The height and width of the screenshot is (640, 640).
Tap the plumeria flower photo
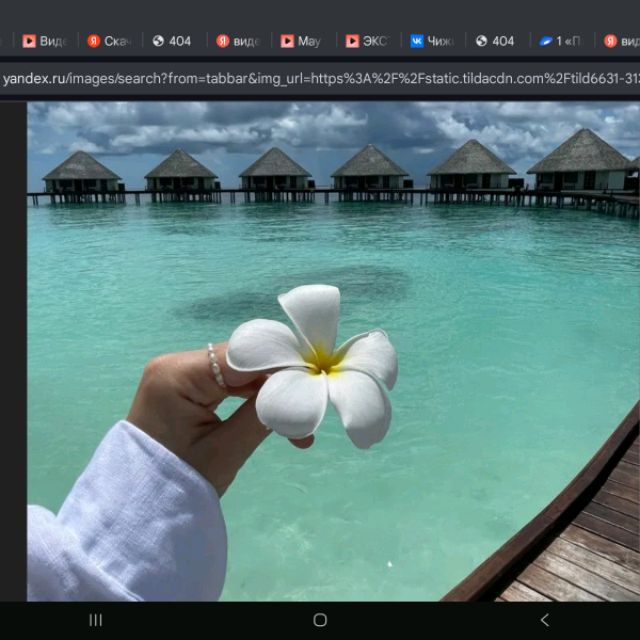coord(333,351)
